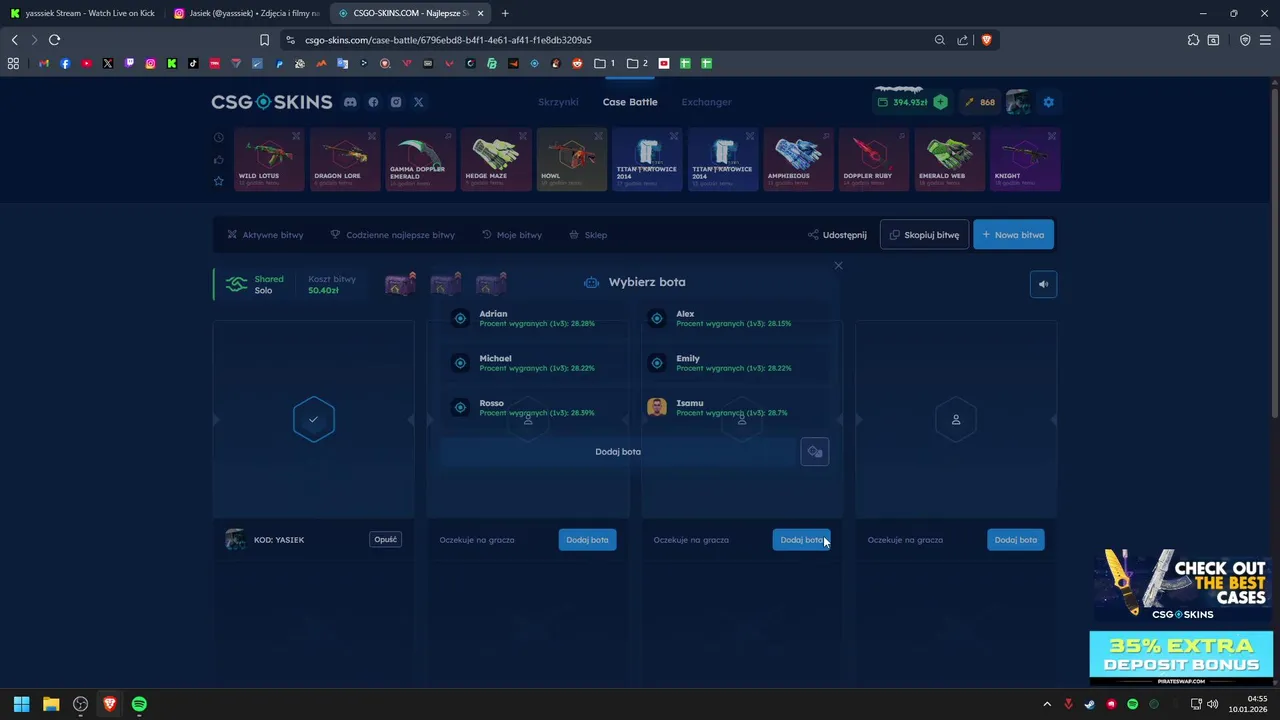This screenshot has width=1280, height=720.
Task: Click Udostępnij share link
Action: 837,235
